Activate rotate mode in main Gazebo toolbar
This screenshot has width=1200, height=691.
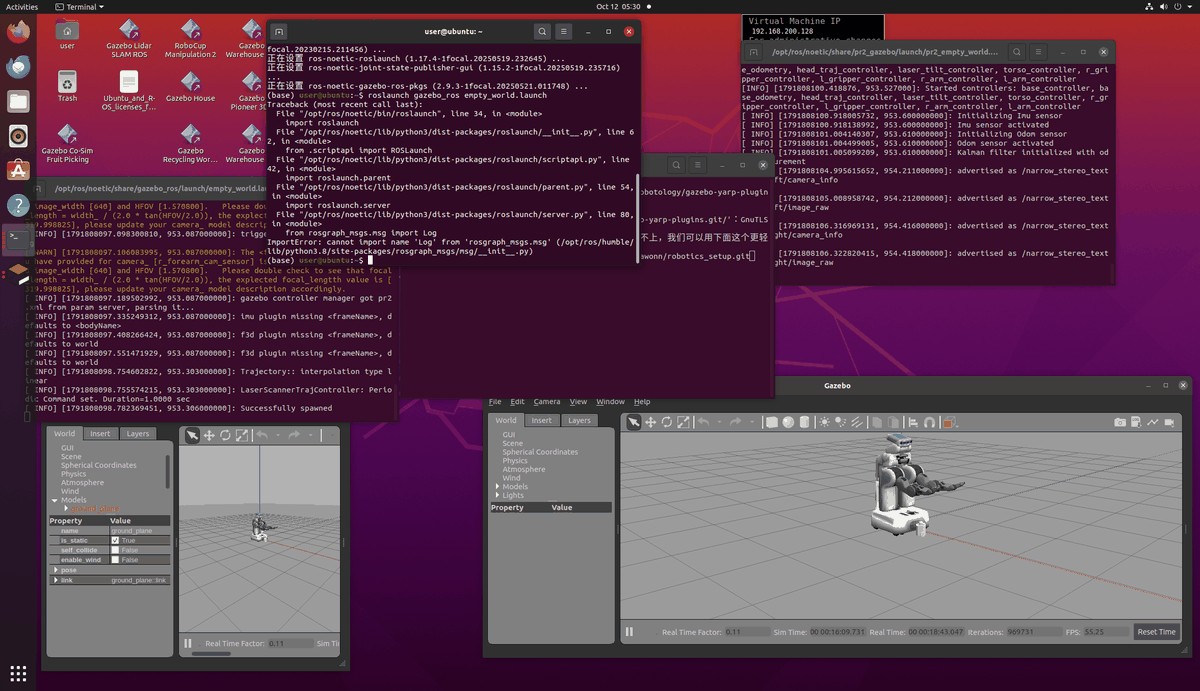pos(668,422)
